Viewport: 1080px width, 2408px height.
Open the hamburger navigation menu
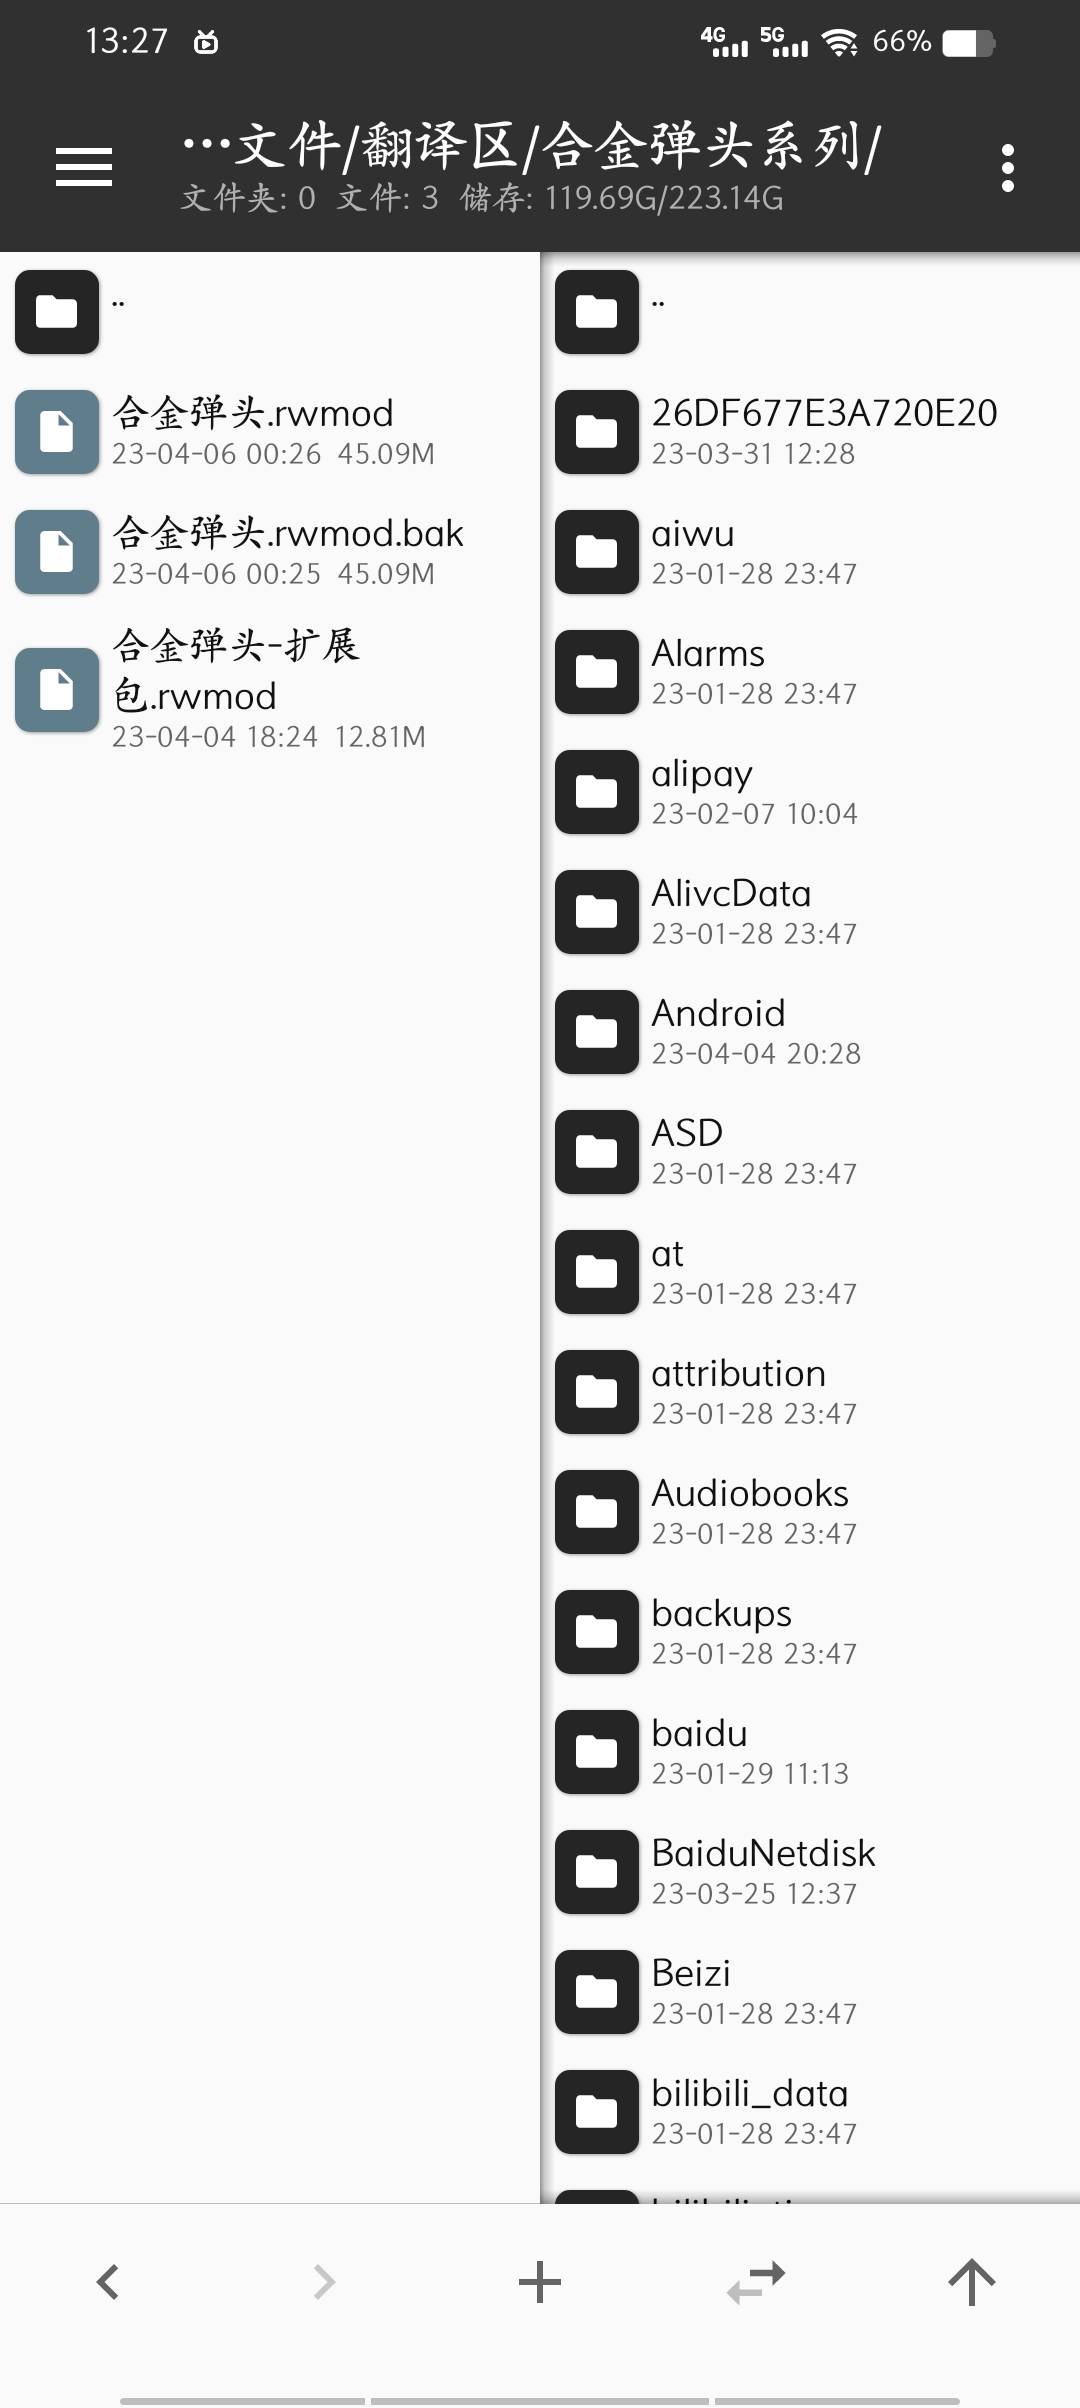(84, 167)
